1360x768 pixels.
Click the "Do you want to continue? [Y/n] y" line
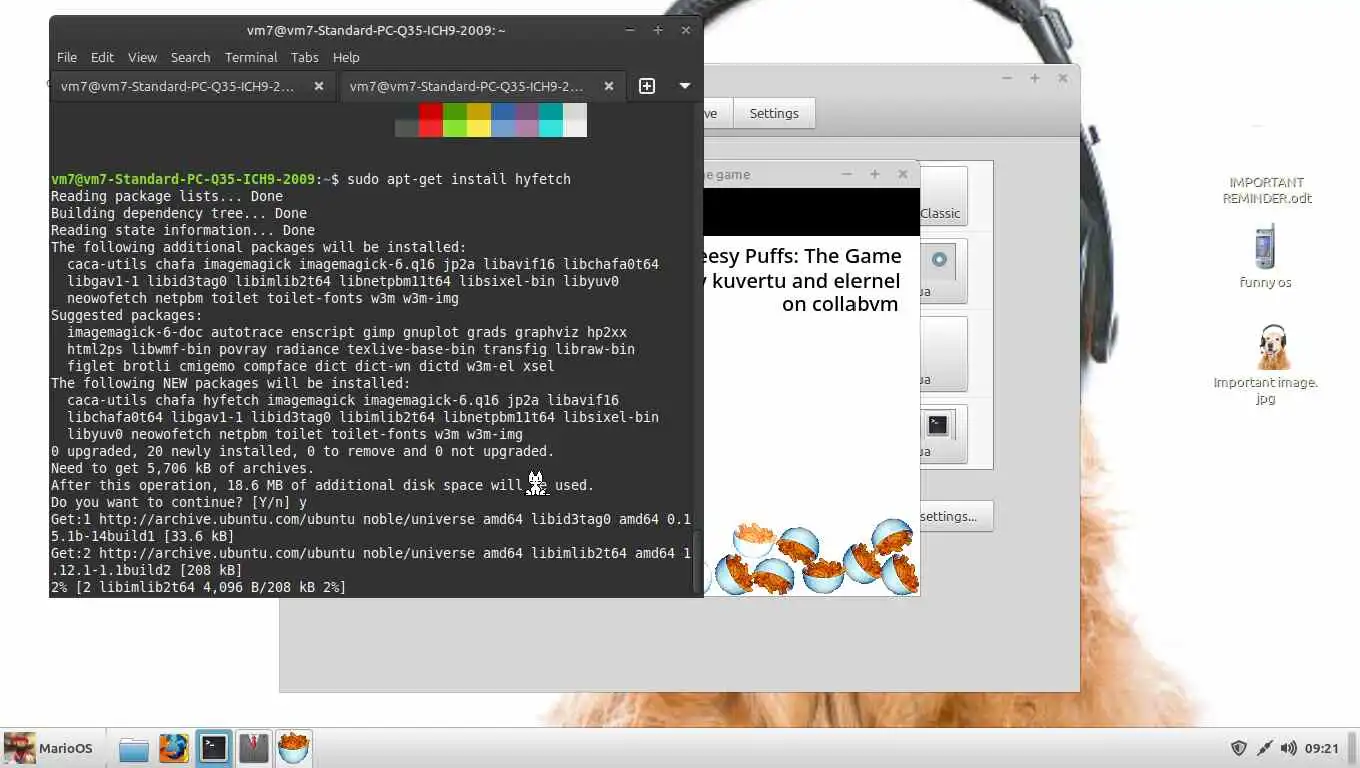179,502
